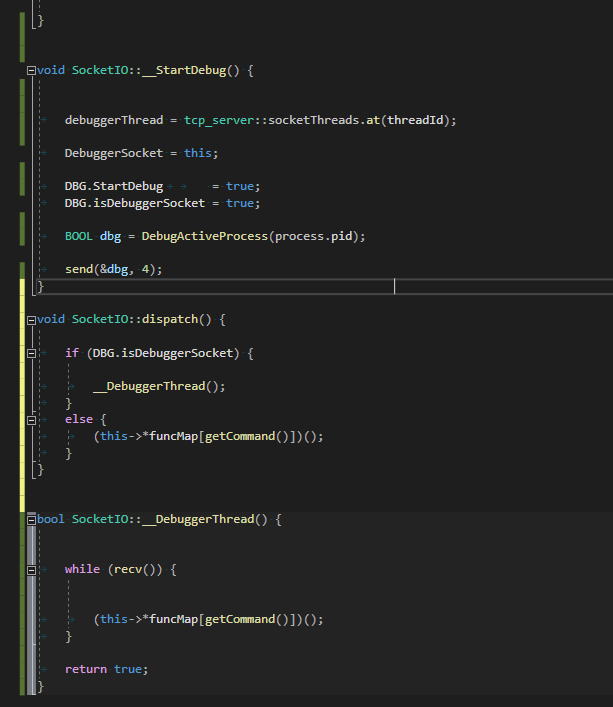This screenshot has width=613, height=707.
Task: Collapse the else block in dispatch
Action: [31, 420]
